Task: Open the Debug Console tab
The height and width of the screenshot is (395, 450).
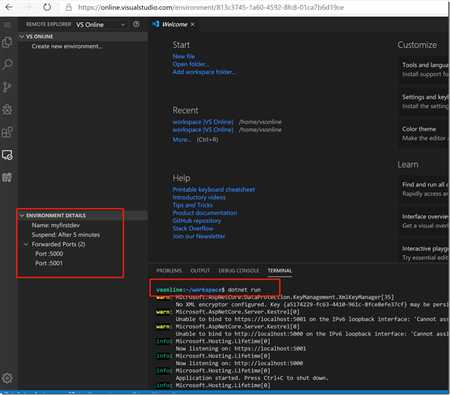Action: pyautogui.click(x=238, y=270)
